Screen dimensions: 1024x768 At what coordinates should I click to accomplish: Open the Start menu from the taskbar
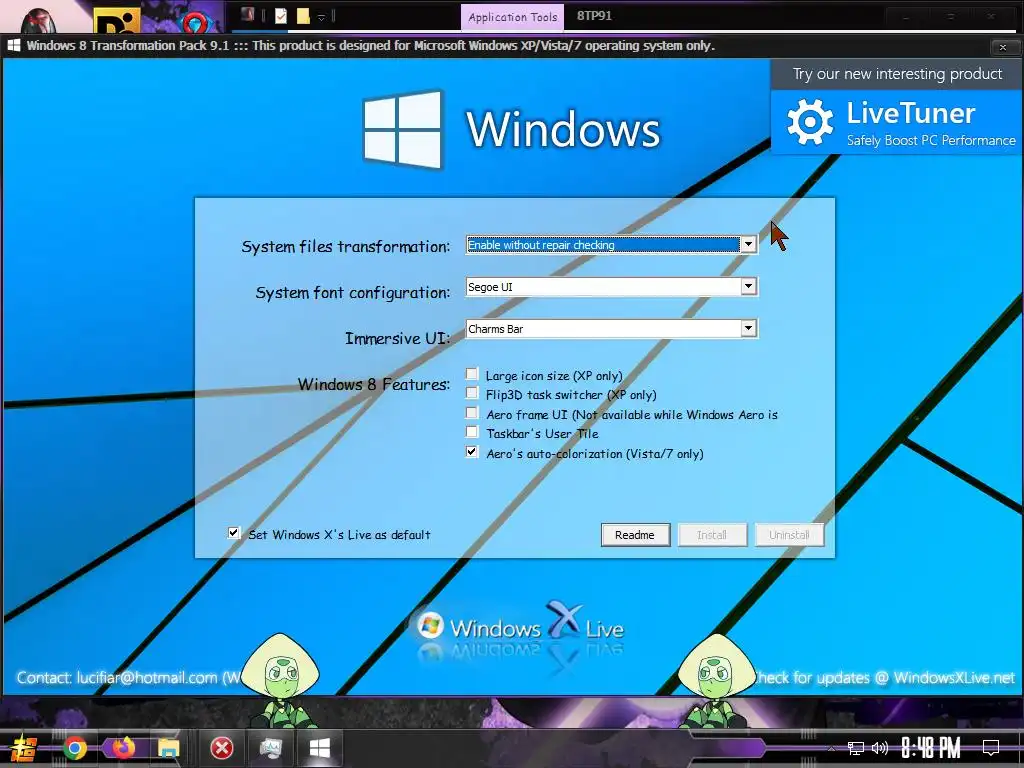point(24,748)
